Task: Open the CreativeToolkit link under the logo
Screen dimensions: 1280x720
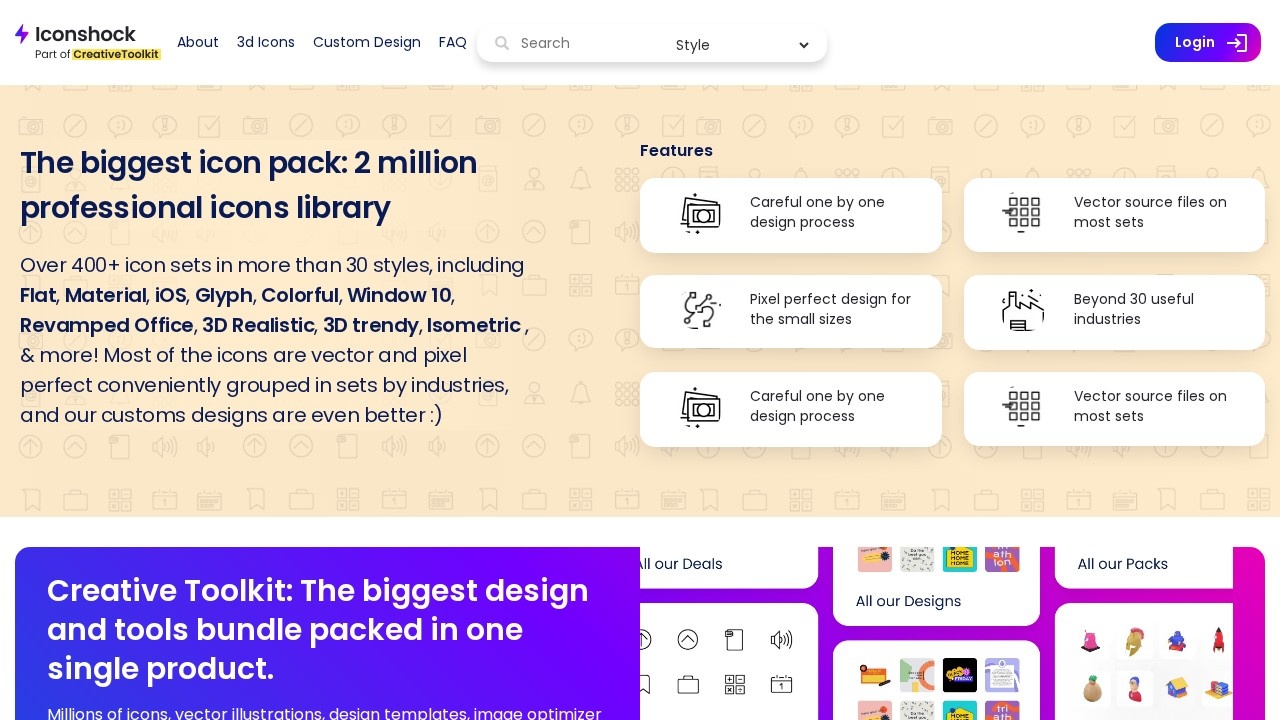Action: pos(117,54)
